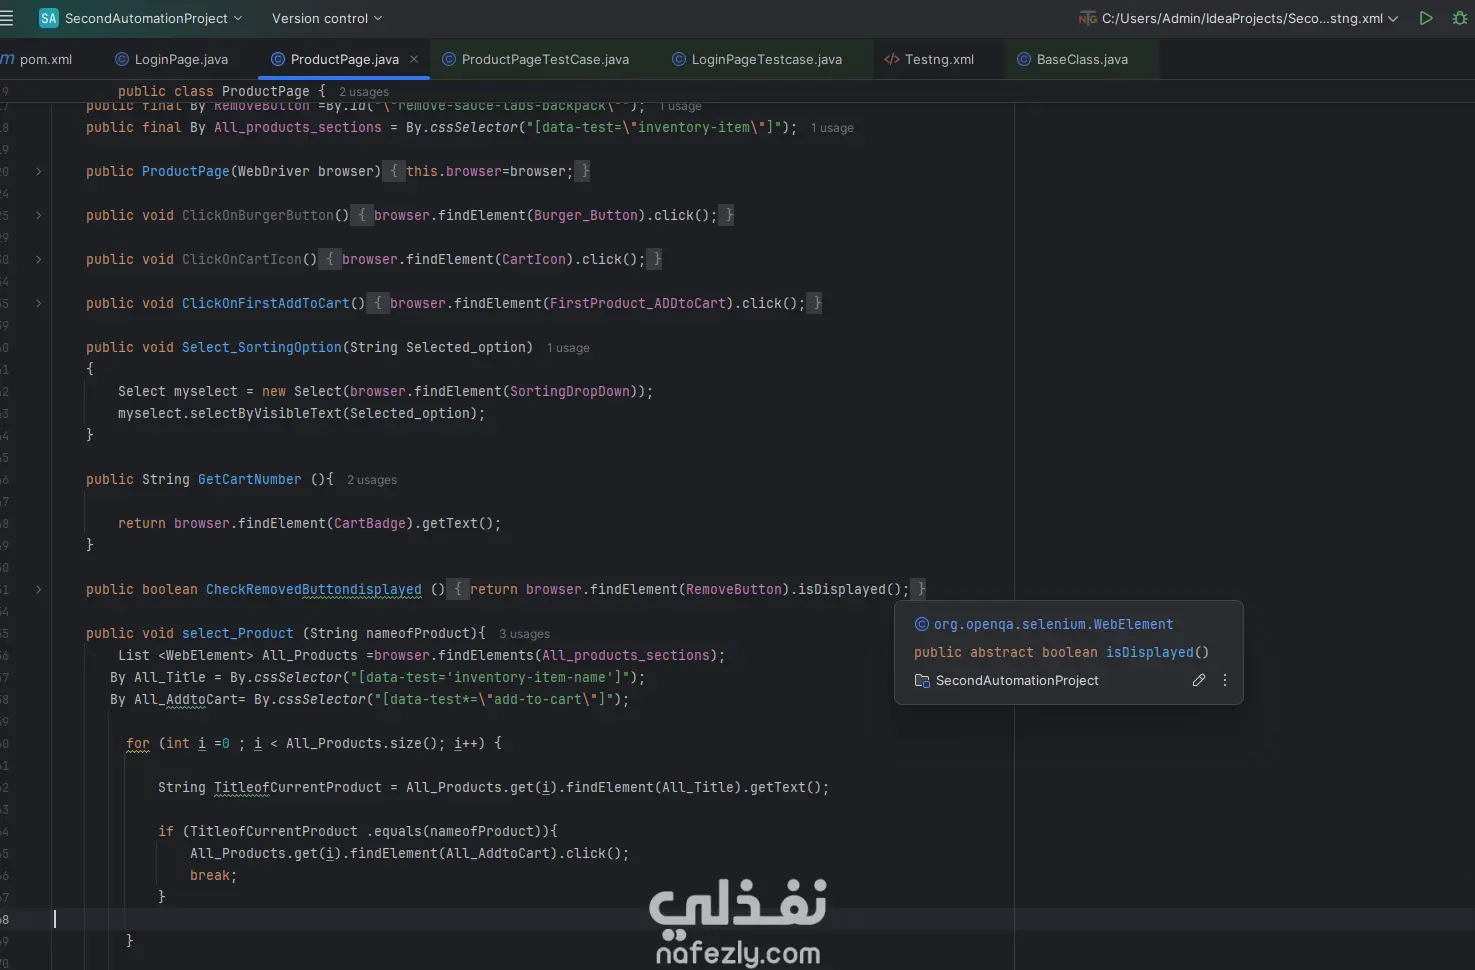Click the class icon in WebElement popup header
This screenshot has width=1475, height=970.
tap(922, 624)
